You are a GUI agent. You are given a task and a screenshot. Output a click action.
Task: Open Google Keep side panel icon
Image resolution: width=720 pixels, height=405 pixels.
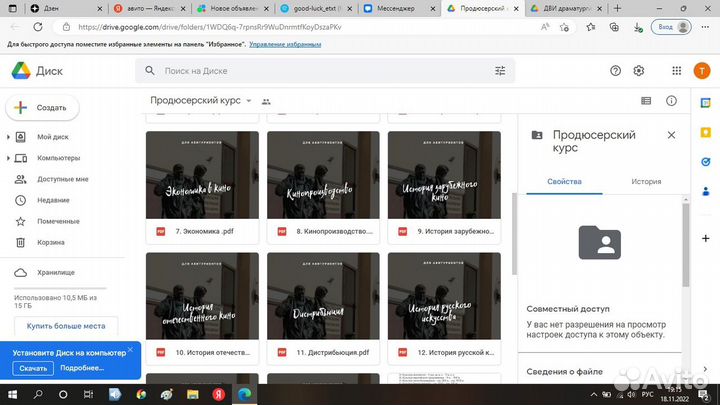pos(706,132)
